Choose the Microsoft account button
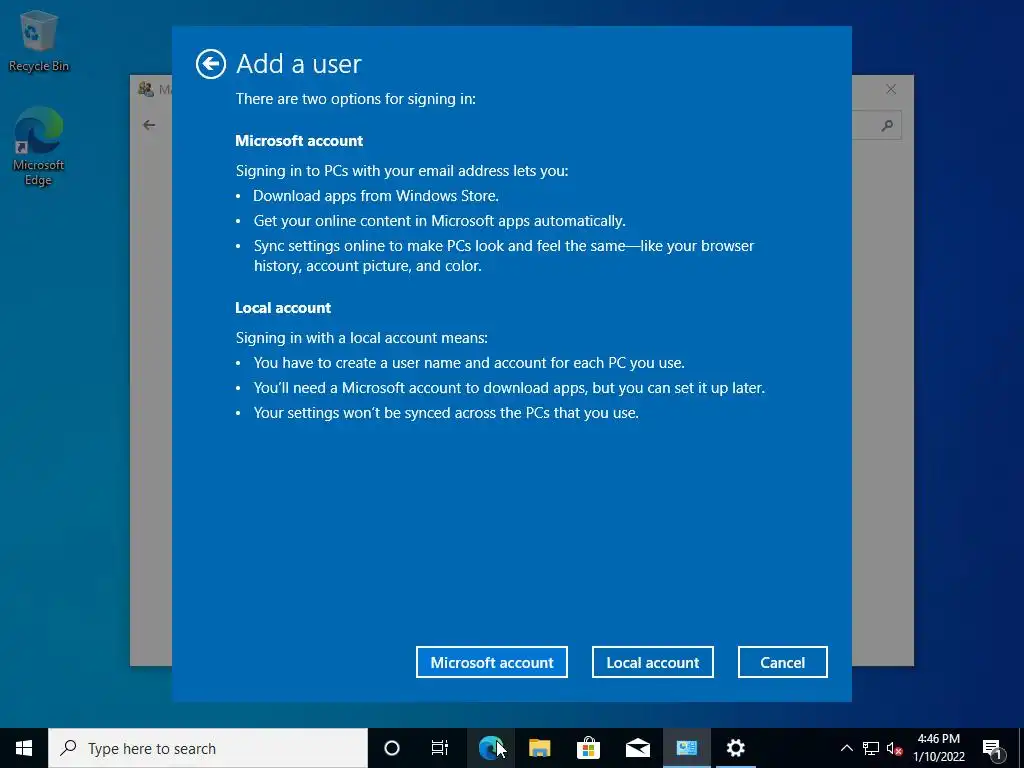 pyautogui.click(x=492, y=662)
